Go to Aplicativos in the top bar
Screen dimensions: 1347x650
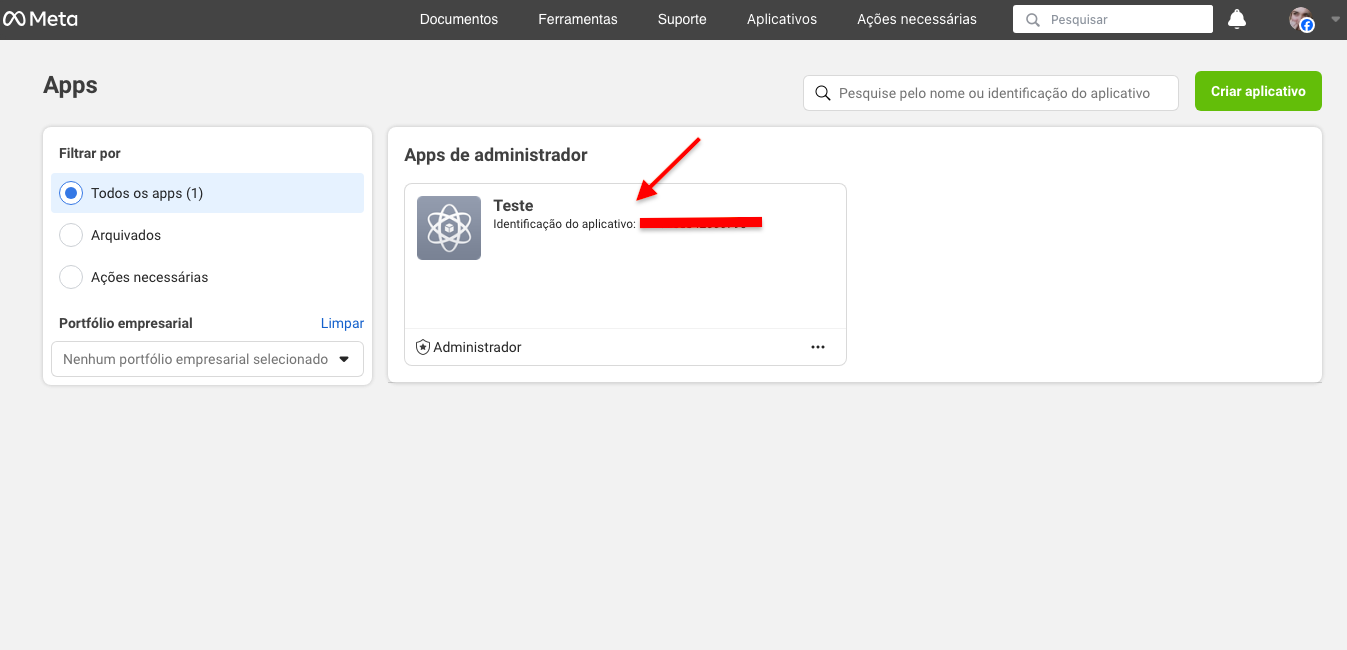coord(782,19)
